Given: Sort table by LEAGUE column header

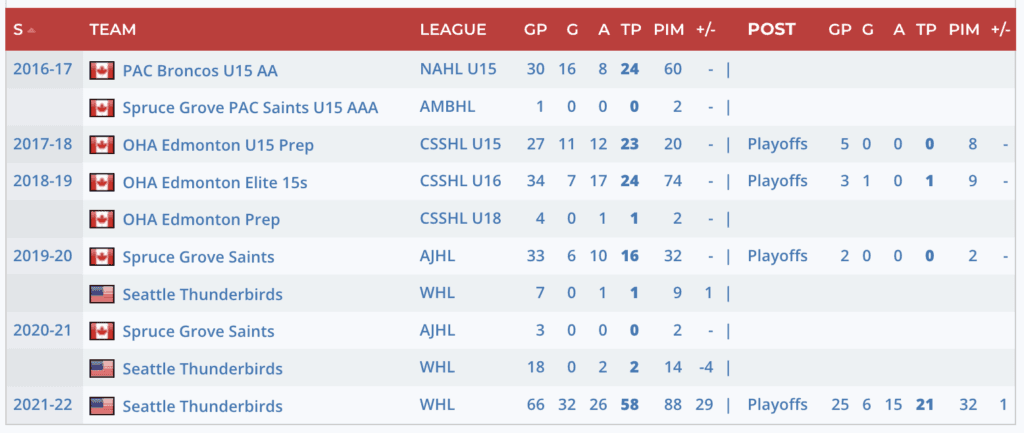Looking at the screenshot, I should pos(453,30).
